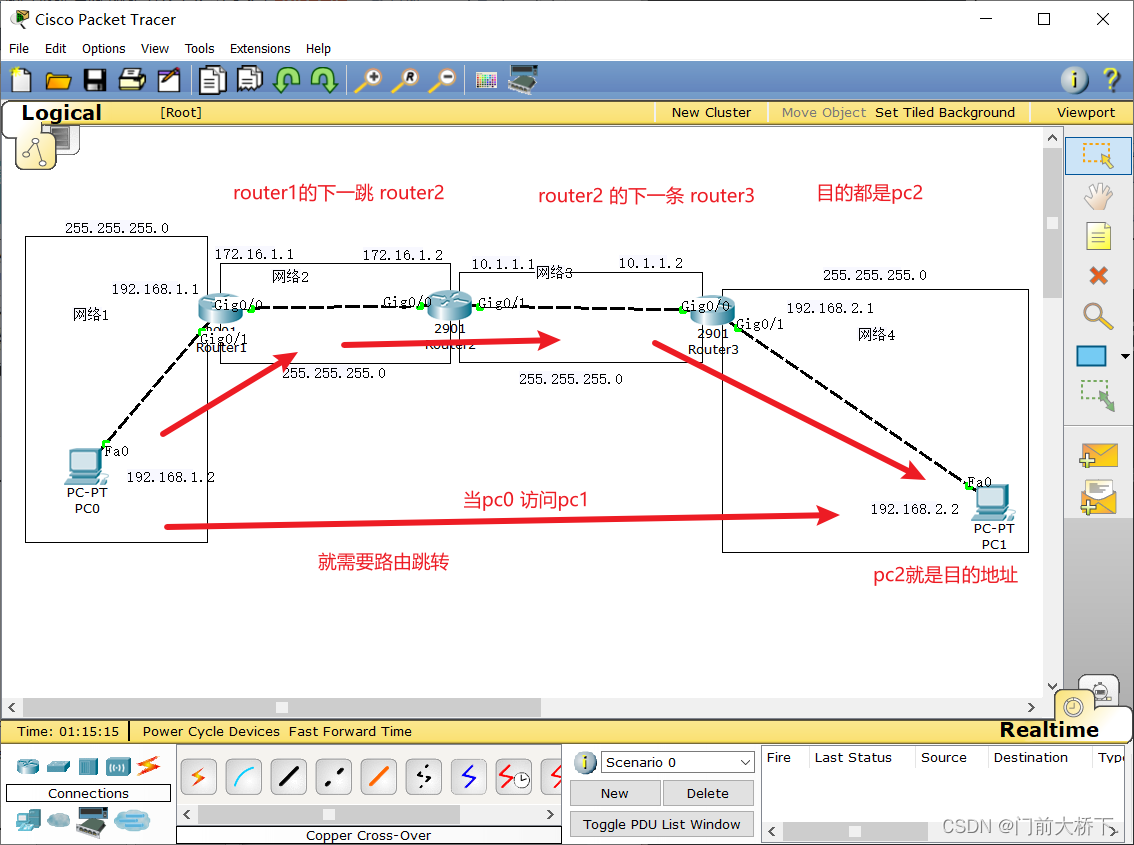
Task: Choose the Move Layout hand tool
Action: [x=1098, y=196]
